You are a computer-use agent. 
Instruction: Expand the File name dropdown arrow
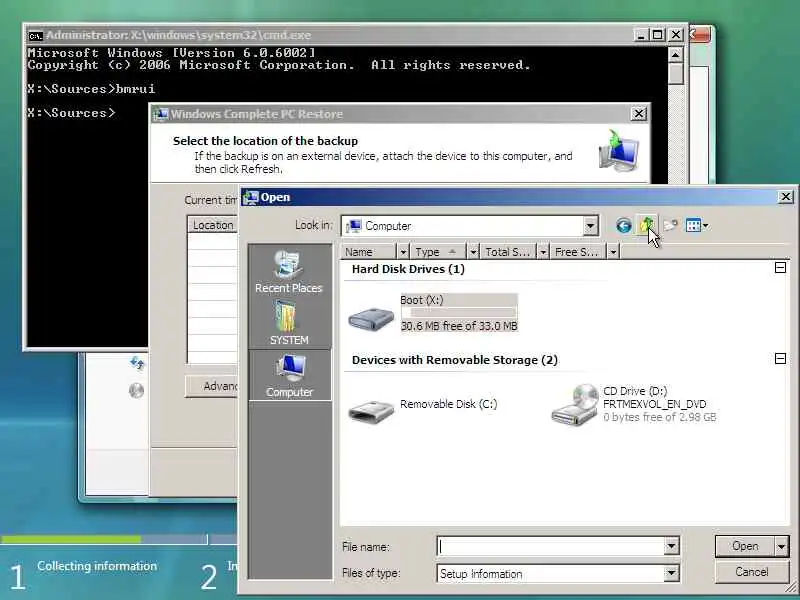click(x=671, y=546)
